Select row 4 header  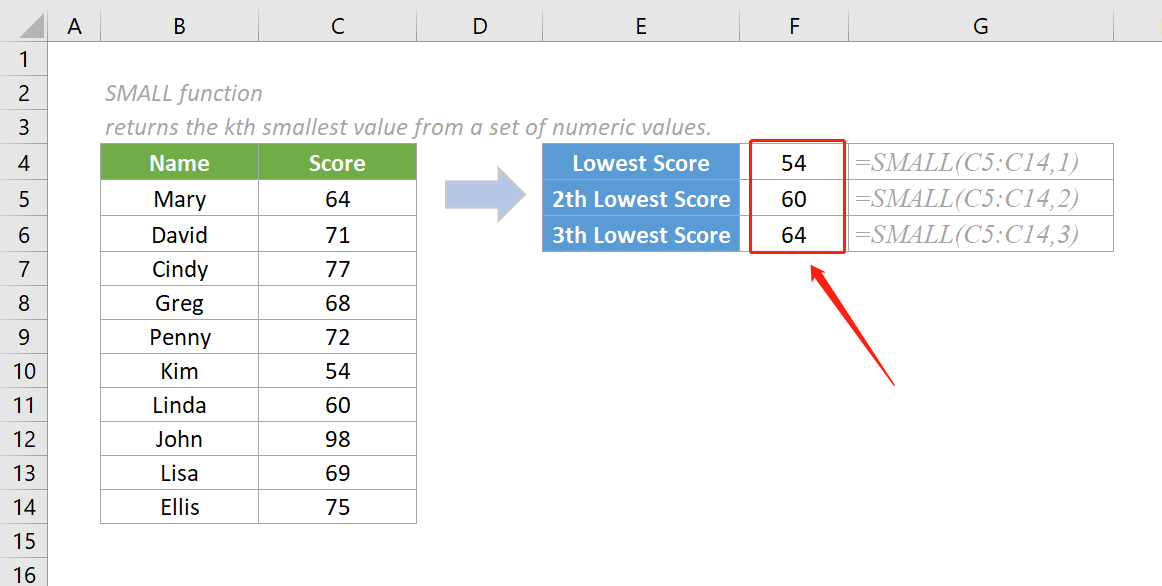pyautogui.click(x=23, y=161)
